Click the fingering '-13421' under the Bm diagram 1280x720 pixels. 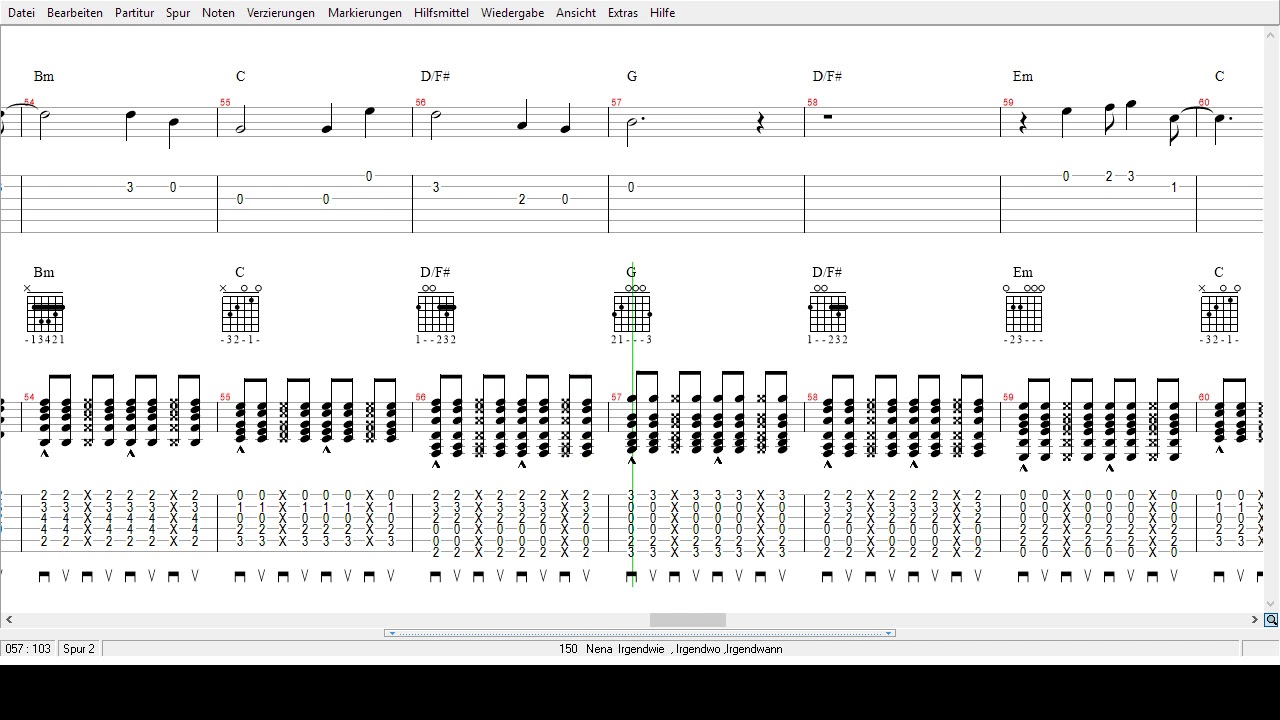[44, 340]
